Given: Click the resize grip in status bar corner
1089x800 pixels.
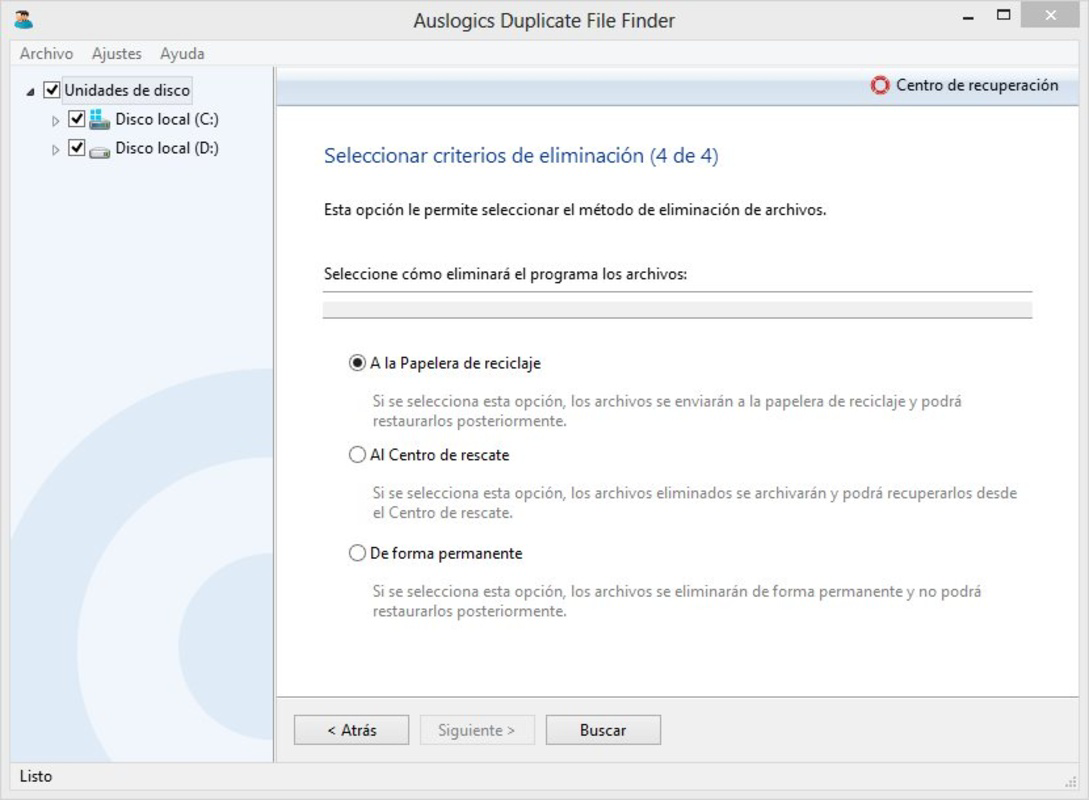Looking at the screenshot, I should [1070, 782].
